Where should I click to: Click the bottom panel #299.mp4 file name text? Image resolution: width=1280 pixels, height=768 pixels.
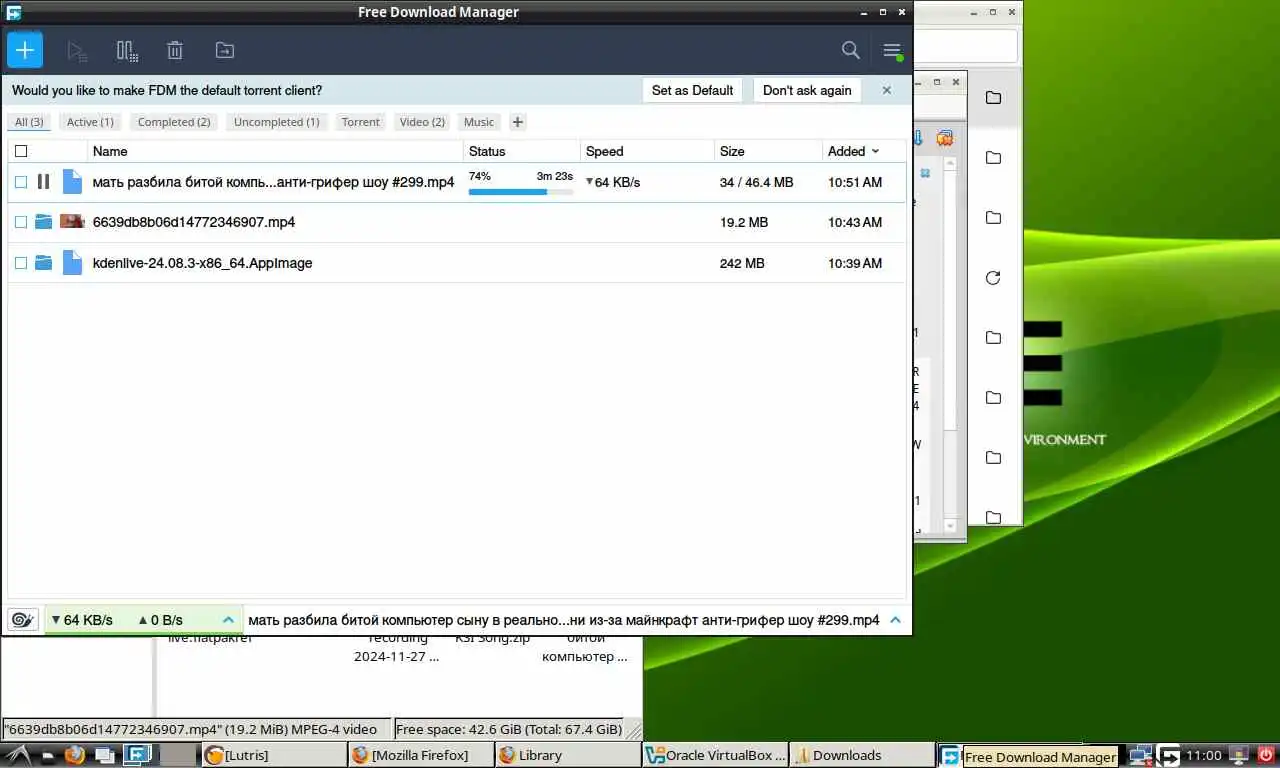pyautogui.click(x=564, y=620)
